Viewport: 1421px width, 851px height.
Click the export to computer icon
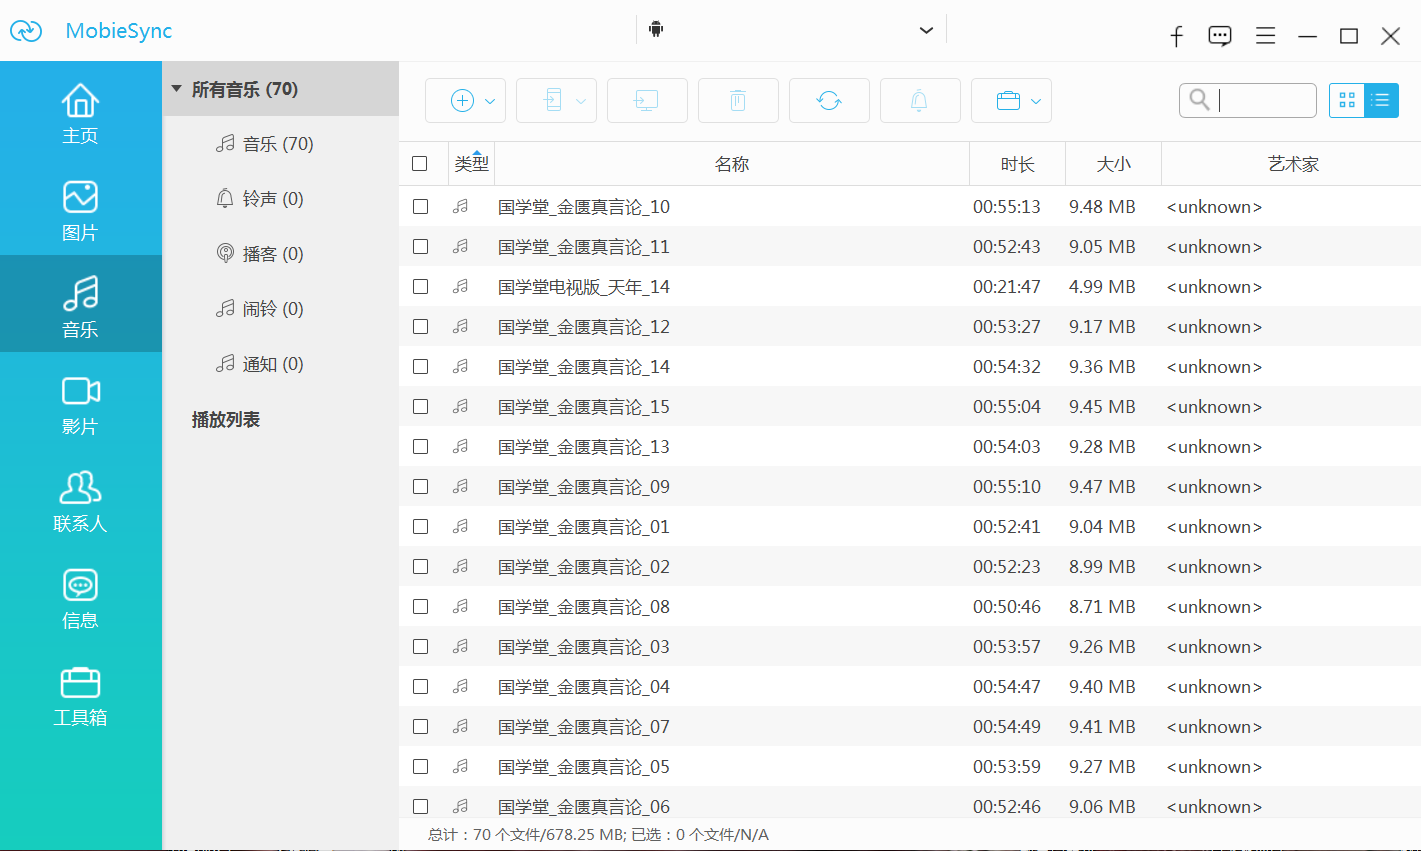(647, 100)
